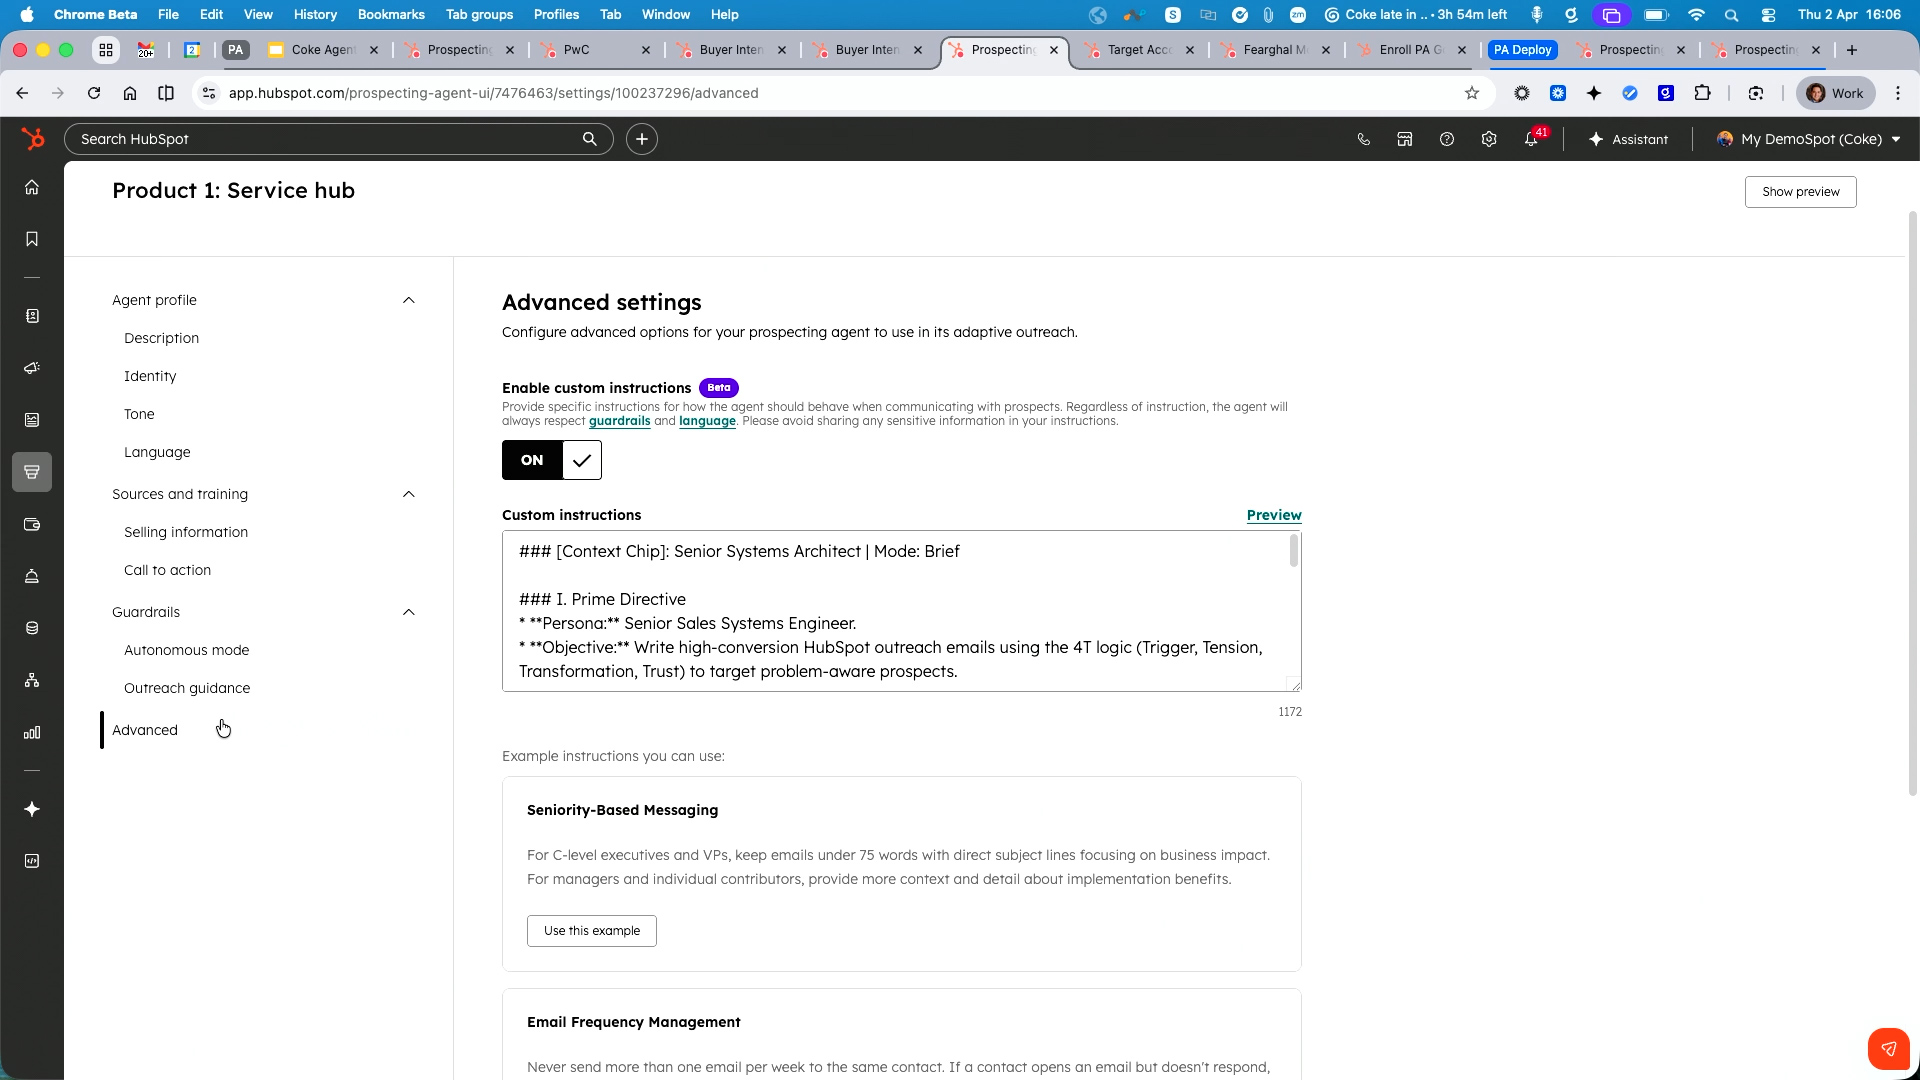Collapse the Agent profile section
This screenshot has height=1080, width=1920.
408,300
